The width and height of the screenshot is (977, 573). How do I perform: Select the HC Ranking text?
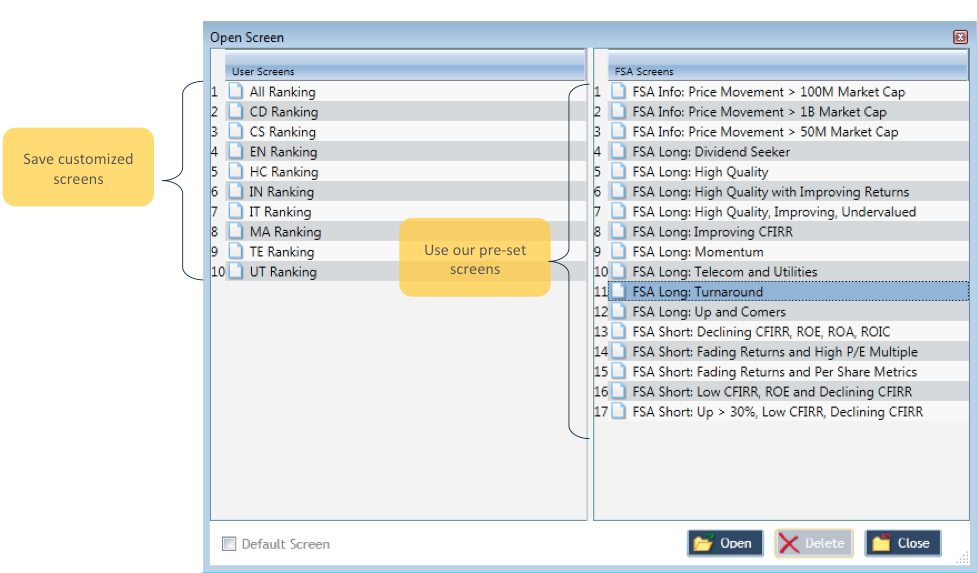pyautogui.click(x=284, y=172)
